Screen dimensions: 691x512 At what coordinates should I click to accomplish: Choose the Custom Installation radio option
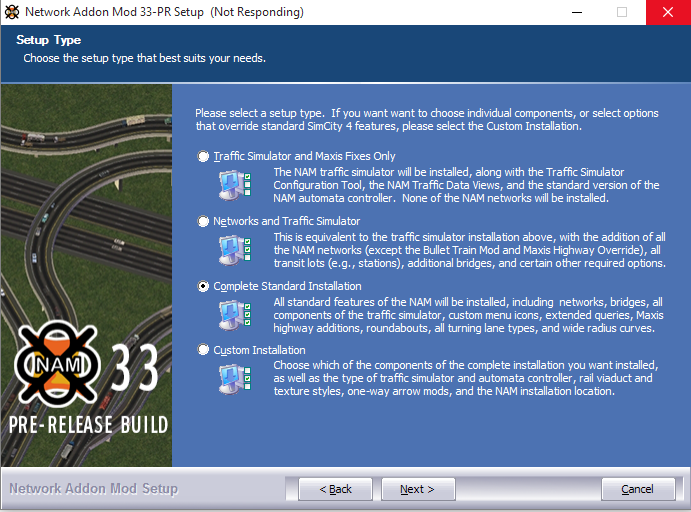coord(203,350)
